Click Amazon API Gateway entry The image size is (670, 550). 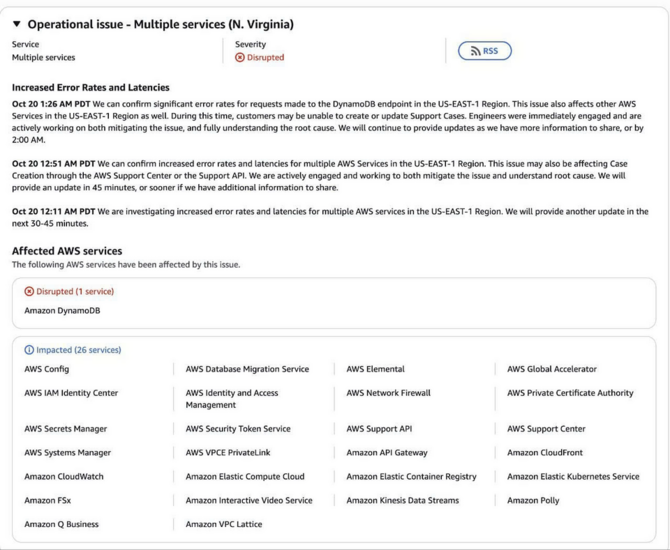click(387, 453)
